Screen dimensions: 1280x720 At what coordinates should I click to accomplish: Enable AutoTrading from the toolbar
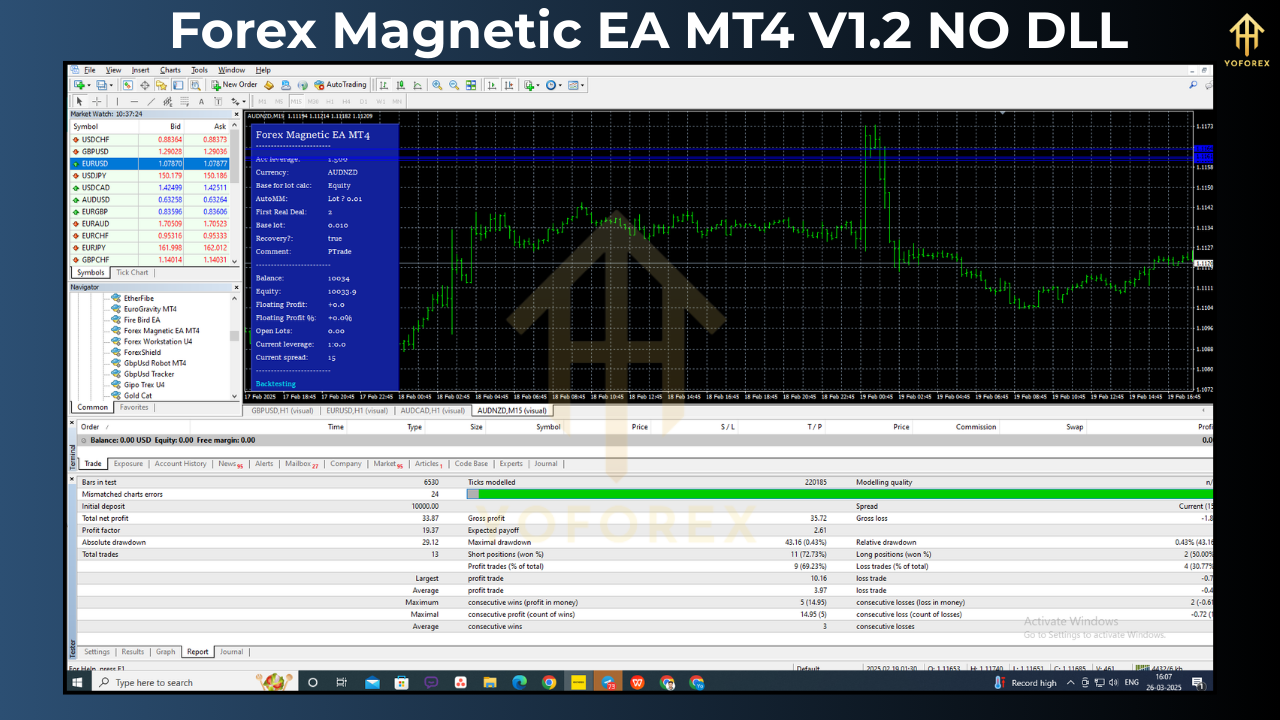(345, 84)
